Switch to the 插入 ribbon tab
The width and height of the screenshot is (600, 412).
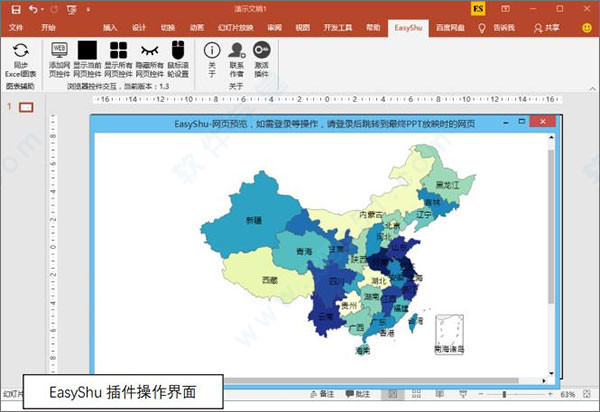point(110,28)
